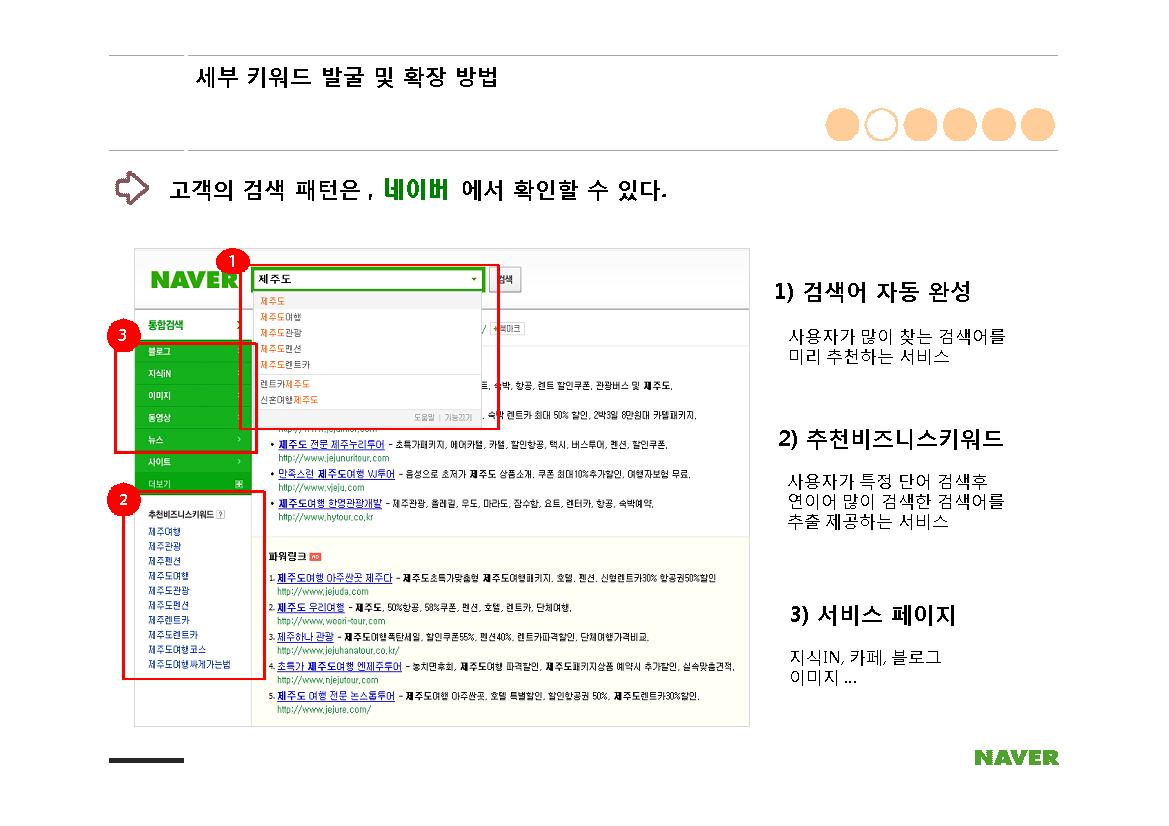Click 기능끄기 to turn off autocomplete
This screenshot has height=826, width=1169.
click(x=459, y=417)
